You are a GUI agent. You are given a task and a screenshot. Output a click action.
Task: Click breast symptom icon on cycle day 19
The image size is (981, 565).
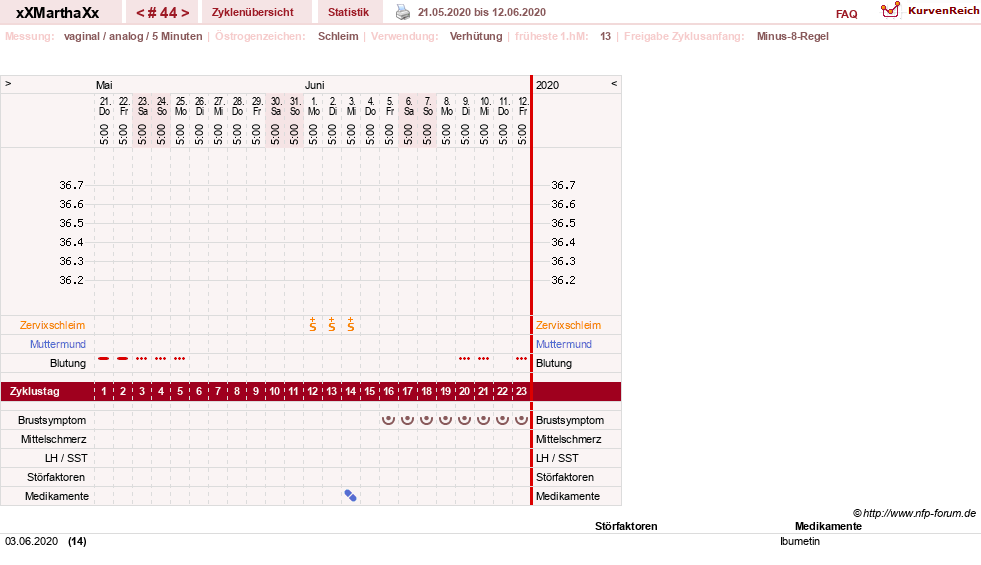(x=445, y=419)
